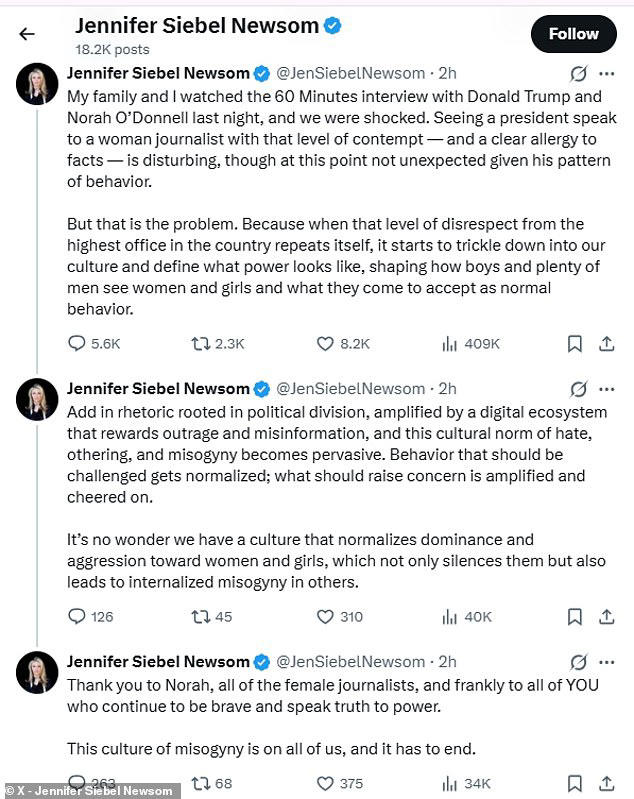The height and width of the screenshot is (799, 634).
Task: View analytics showing 40K views
Action: [x=450, y=616]
